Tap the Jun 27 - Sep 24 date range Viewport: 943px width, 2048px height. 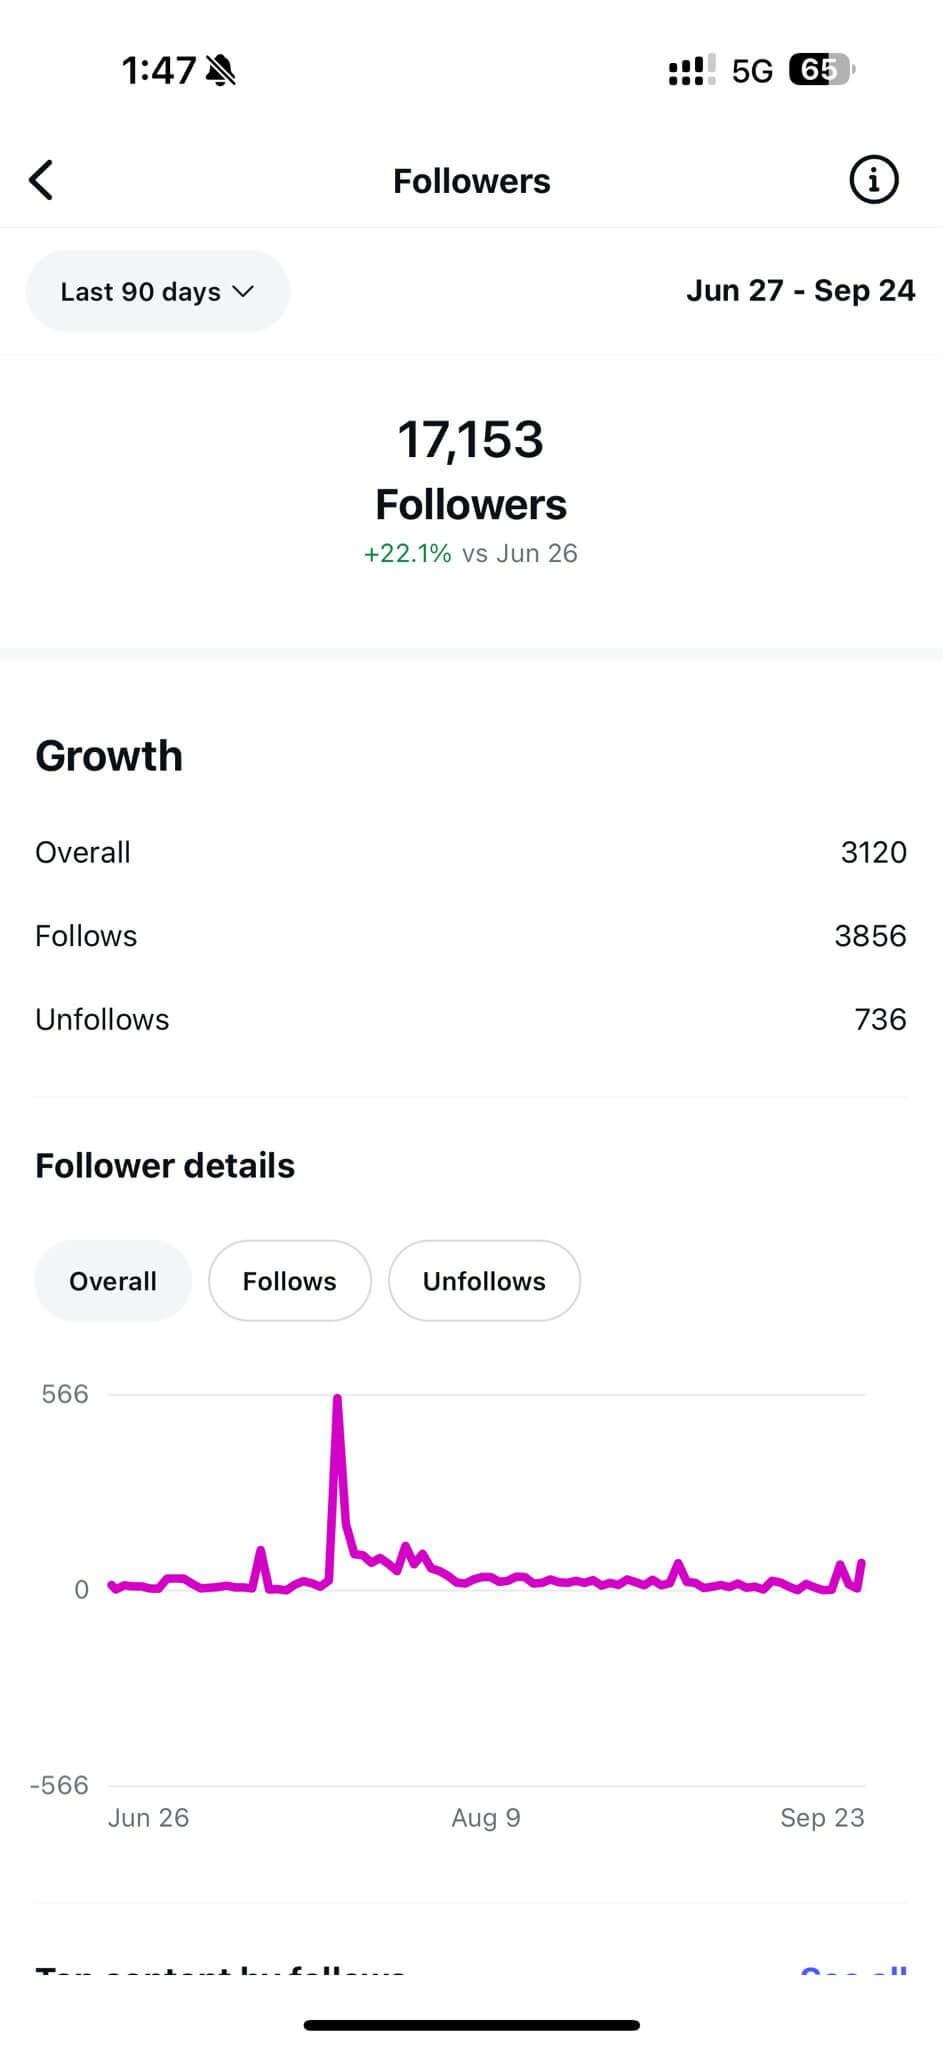(800, 290)
